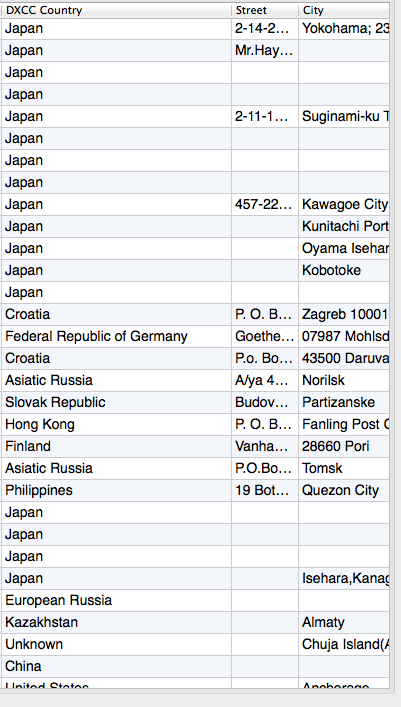Select the Goethe… street cell
The width and height of the screenshot is (401, 707).
coord(265,336)
